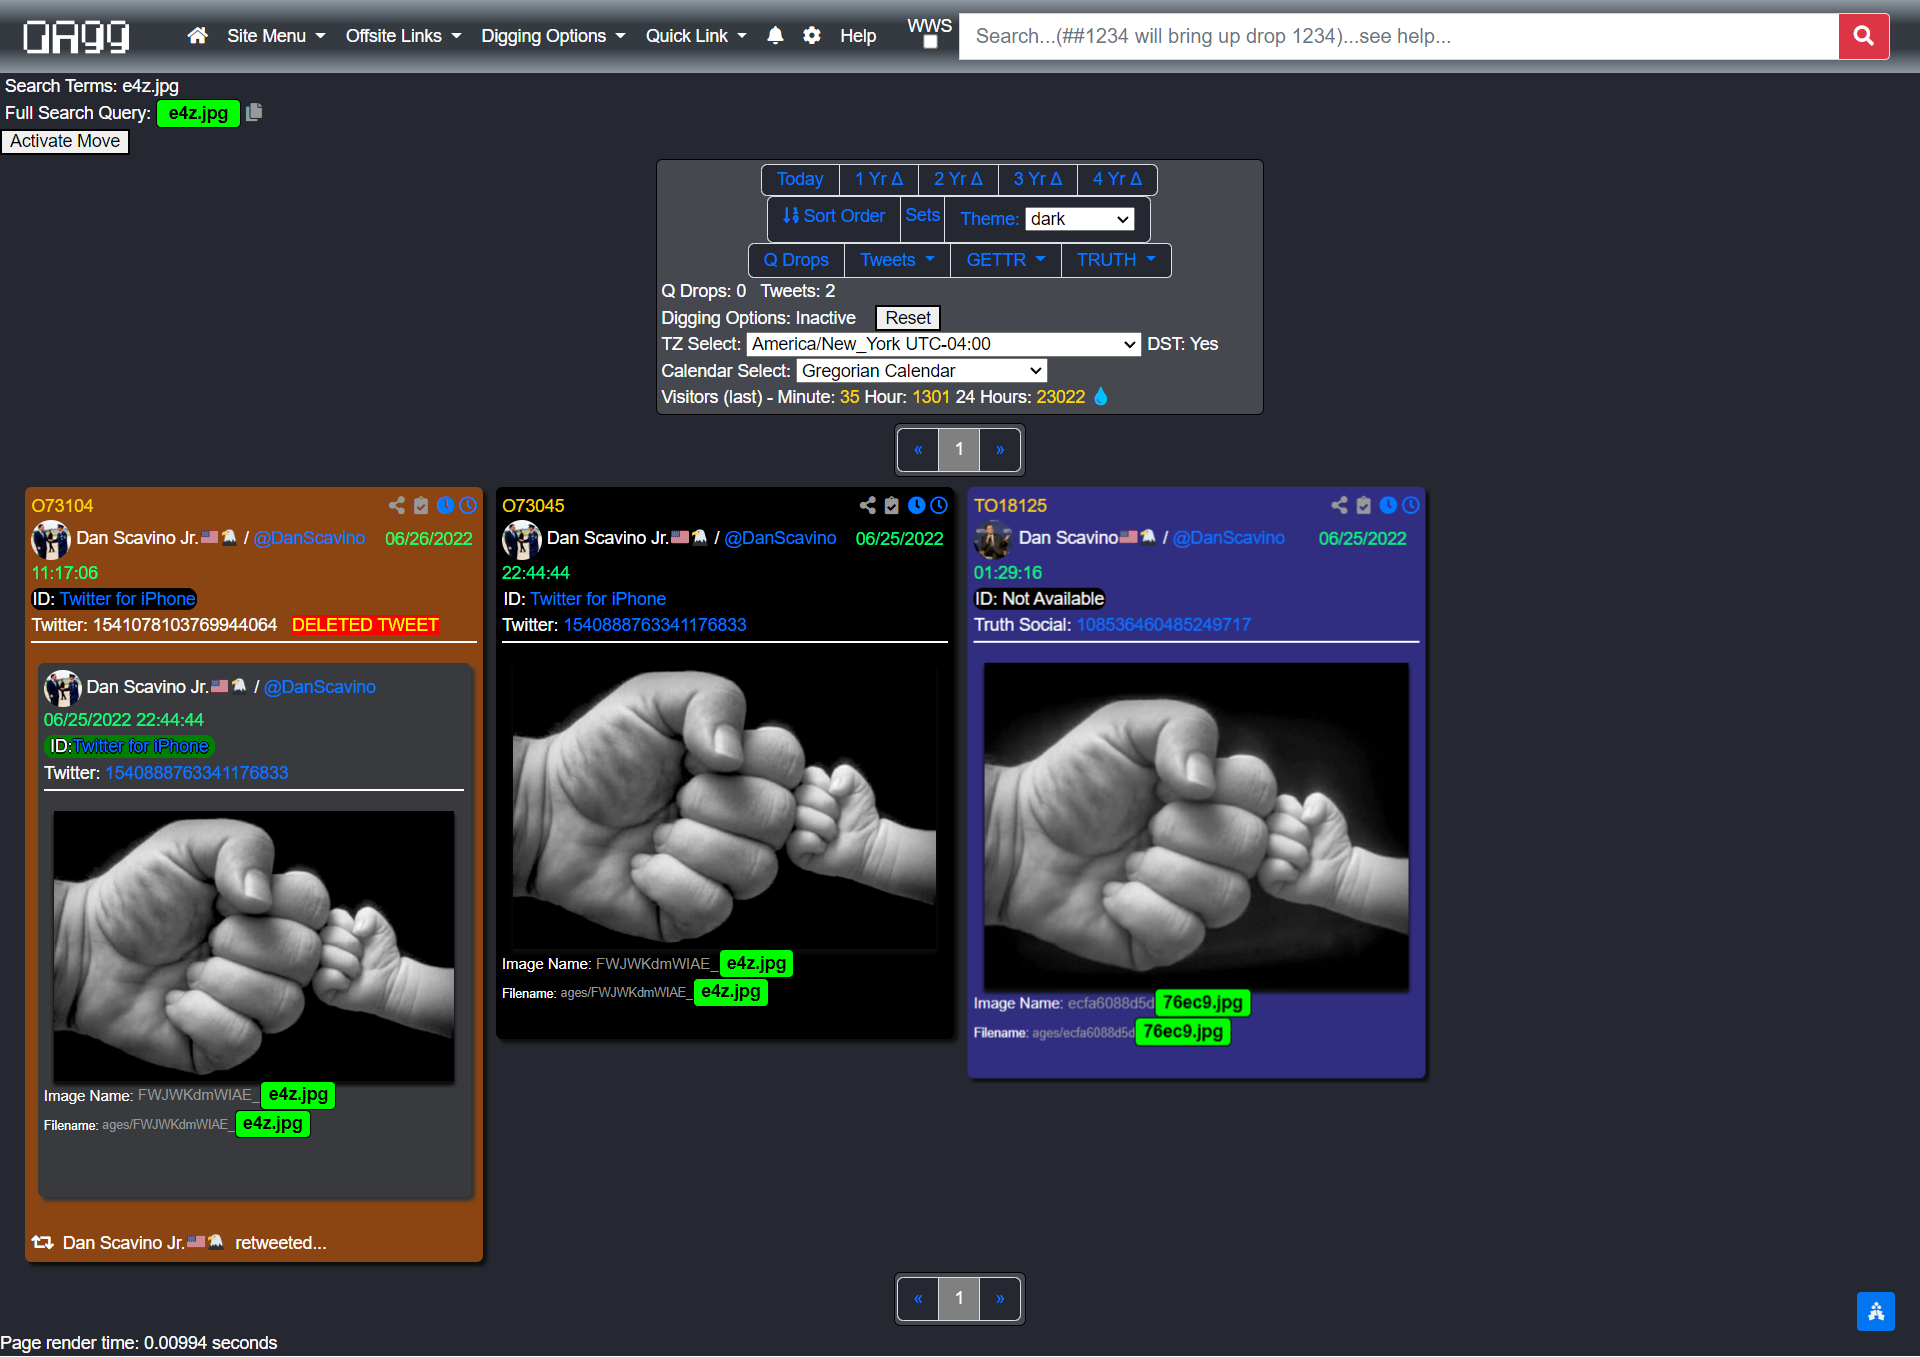Click outlined clock icon on post O73045
Image resolution: width=1920 pixels, height=1357 pixels.
939,505
